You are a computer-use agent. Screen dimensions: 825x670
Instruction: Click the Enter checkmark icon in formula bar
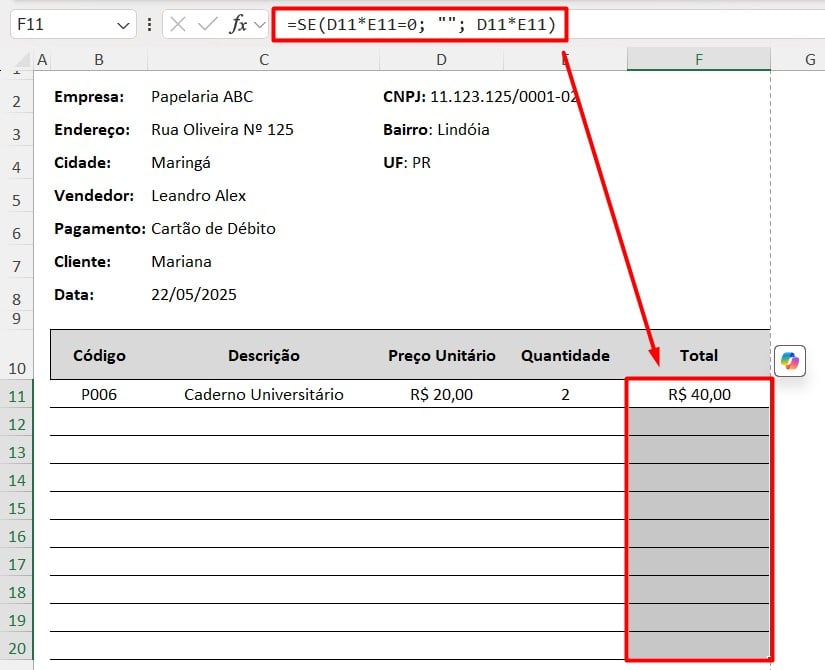click(x=207, y=24)
